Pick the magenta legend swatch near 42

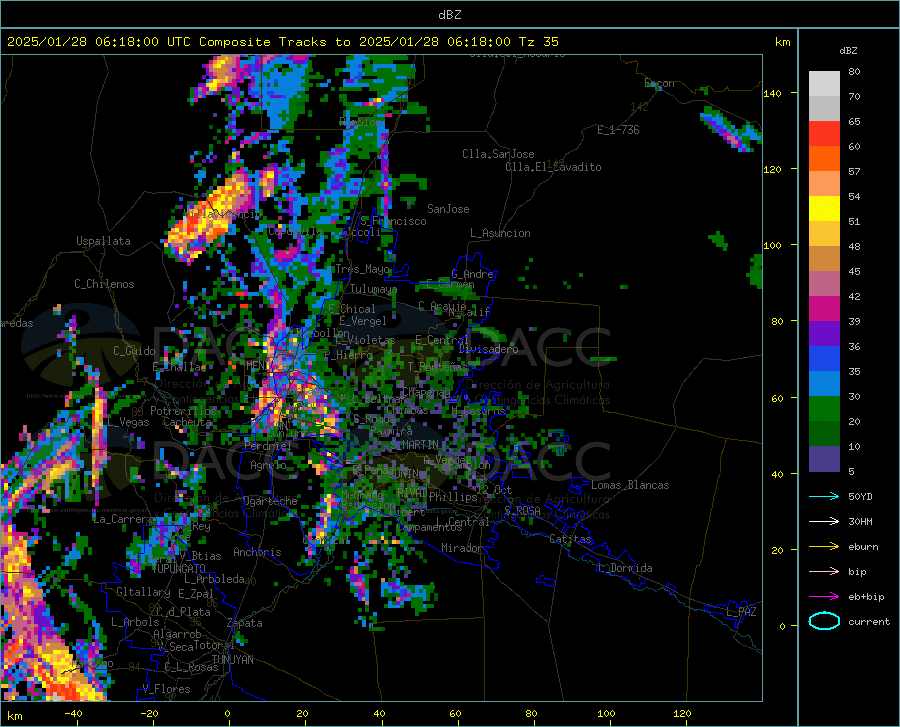coord(824,309)
